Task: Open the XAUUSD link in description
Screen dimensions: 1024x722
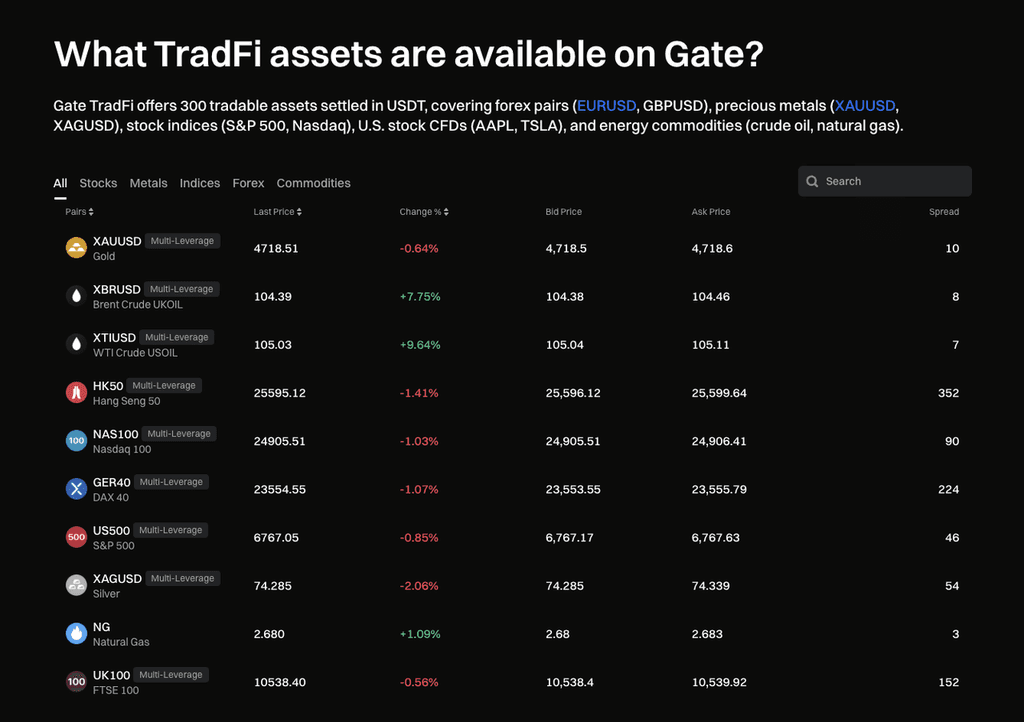Action: (x=865, y=106)
